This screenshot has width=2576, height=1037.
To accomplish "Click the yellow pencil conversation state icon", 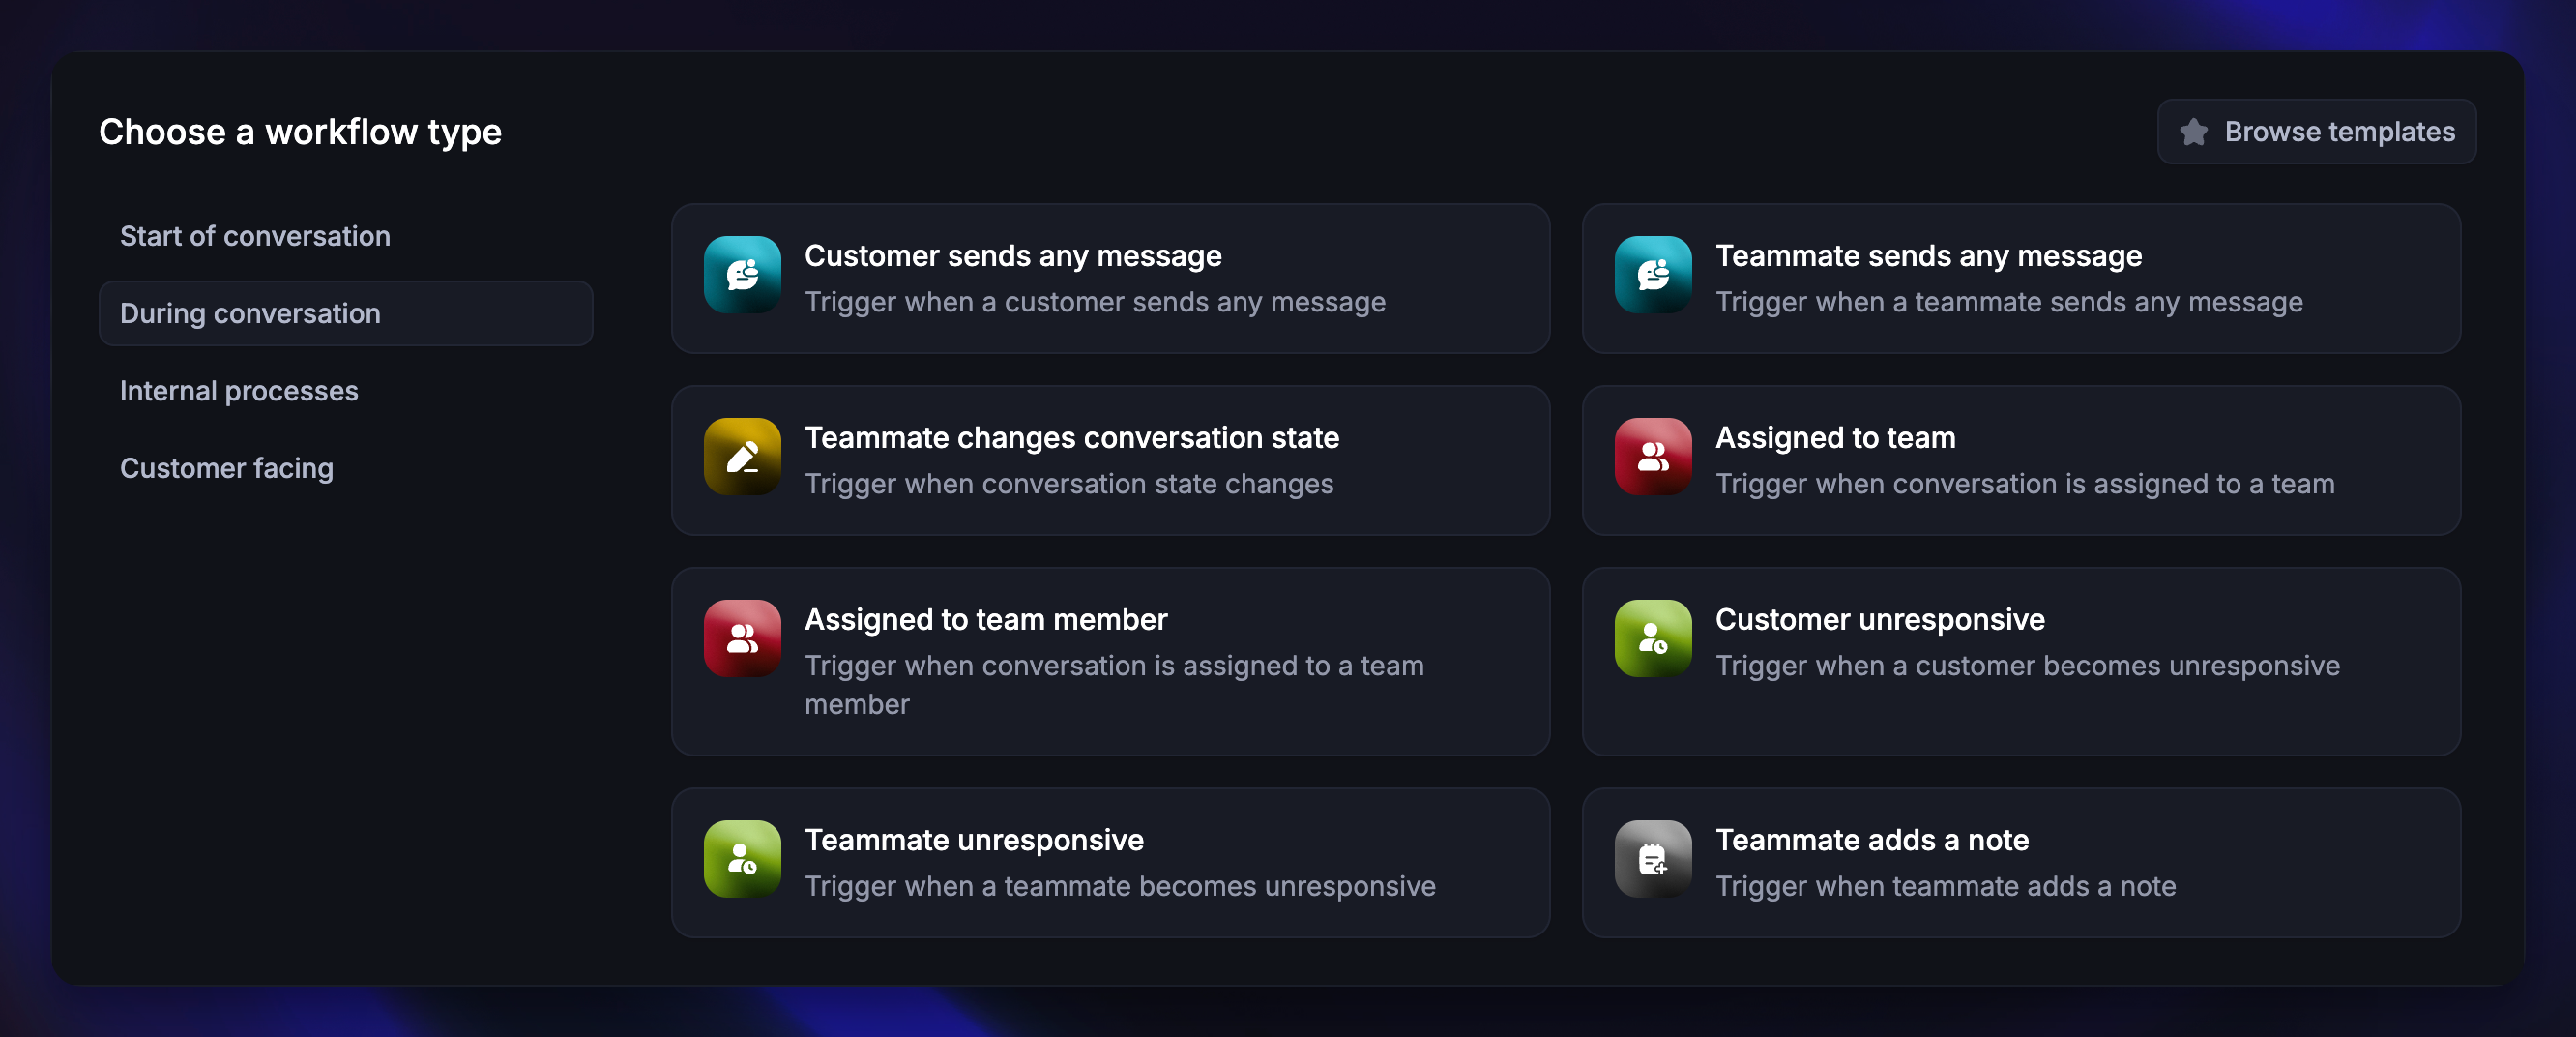I will [x=742, y=457].
